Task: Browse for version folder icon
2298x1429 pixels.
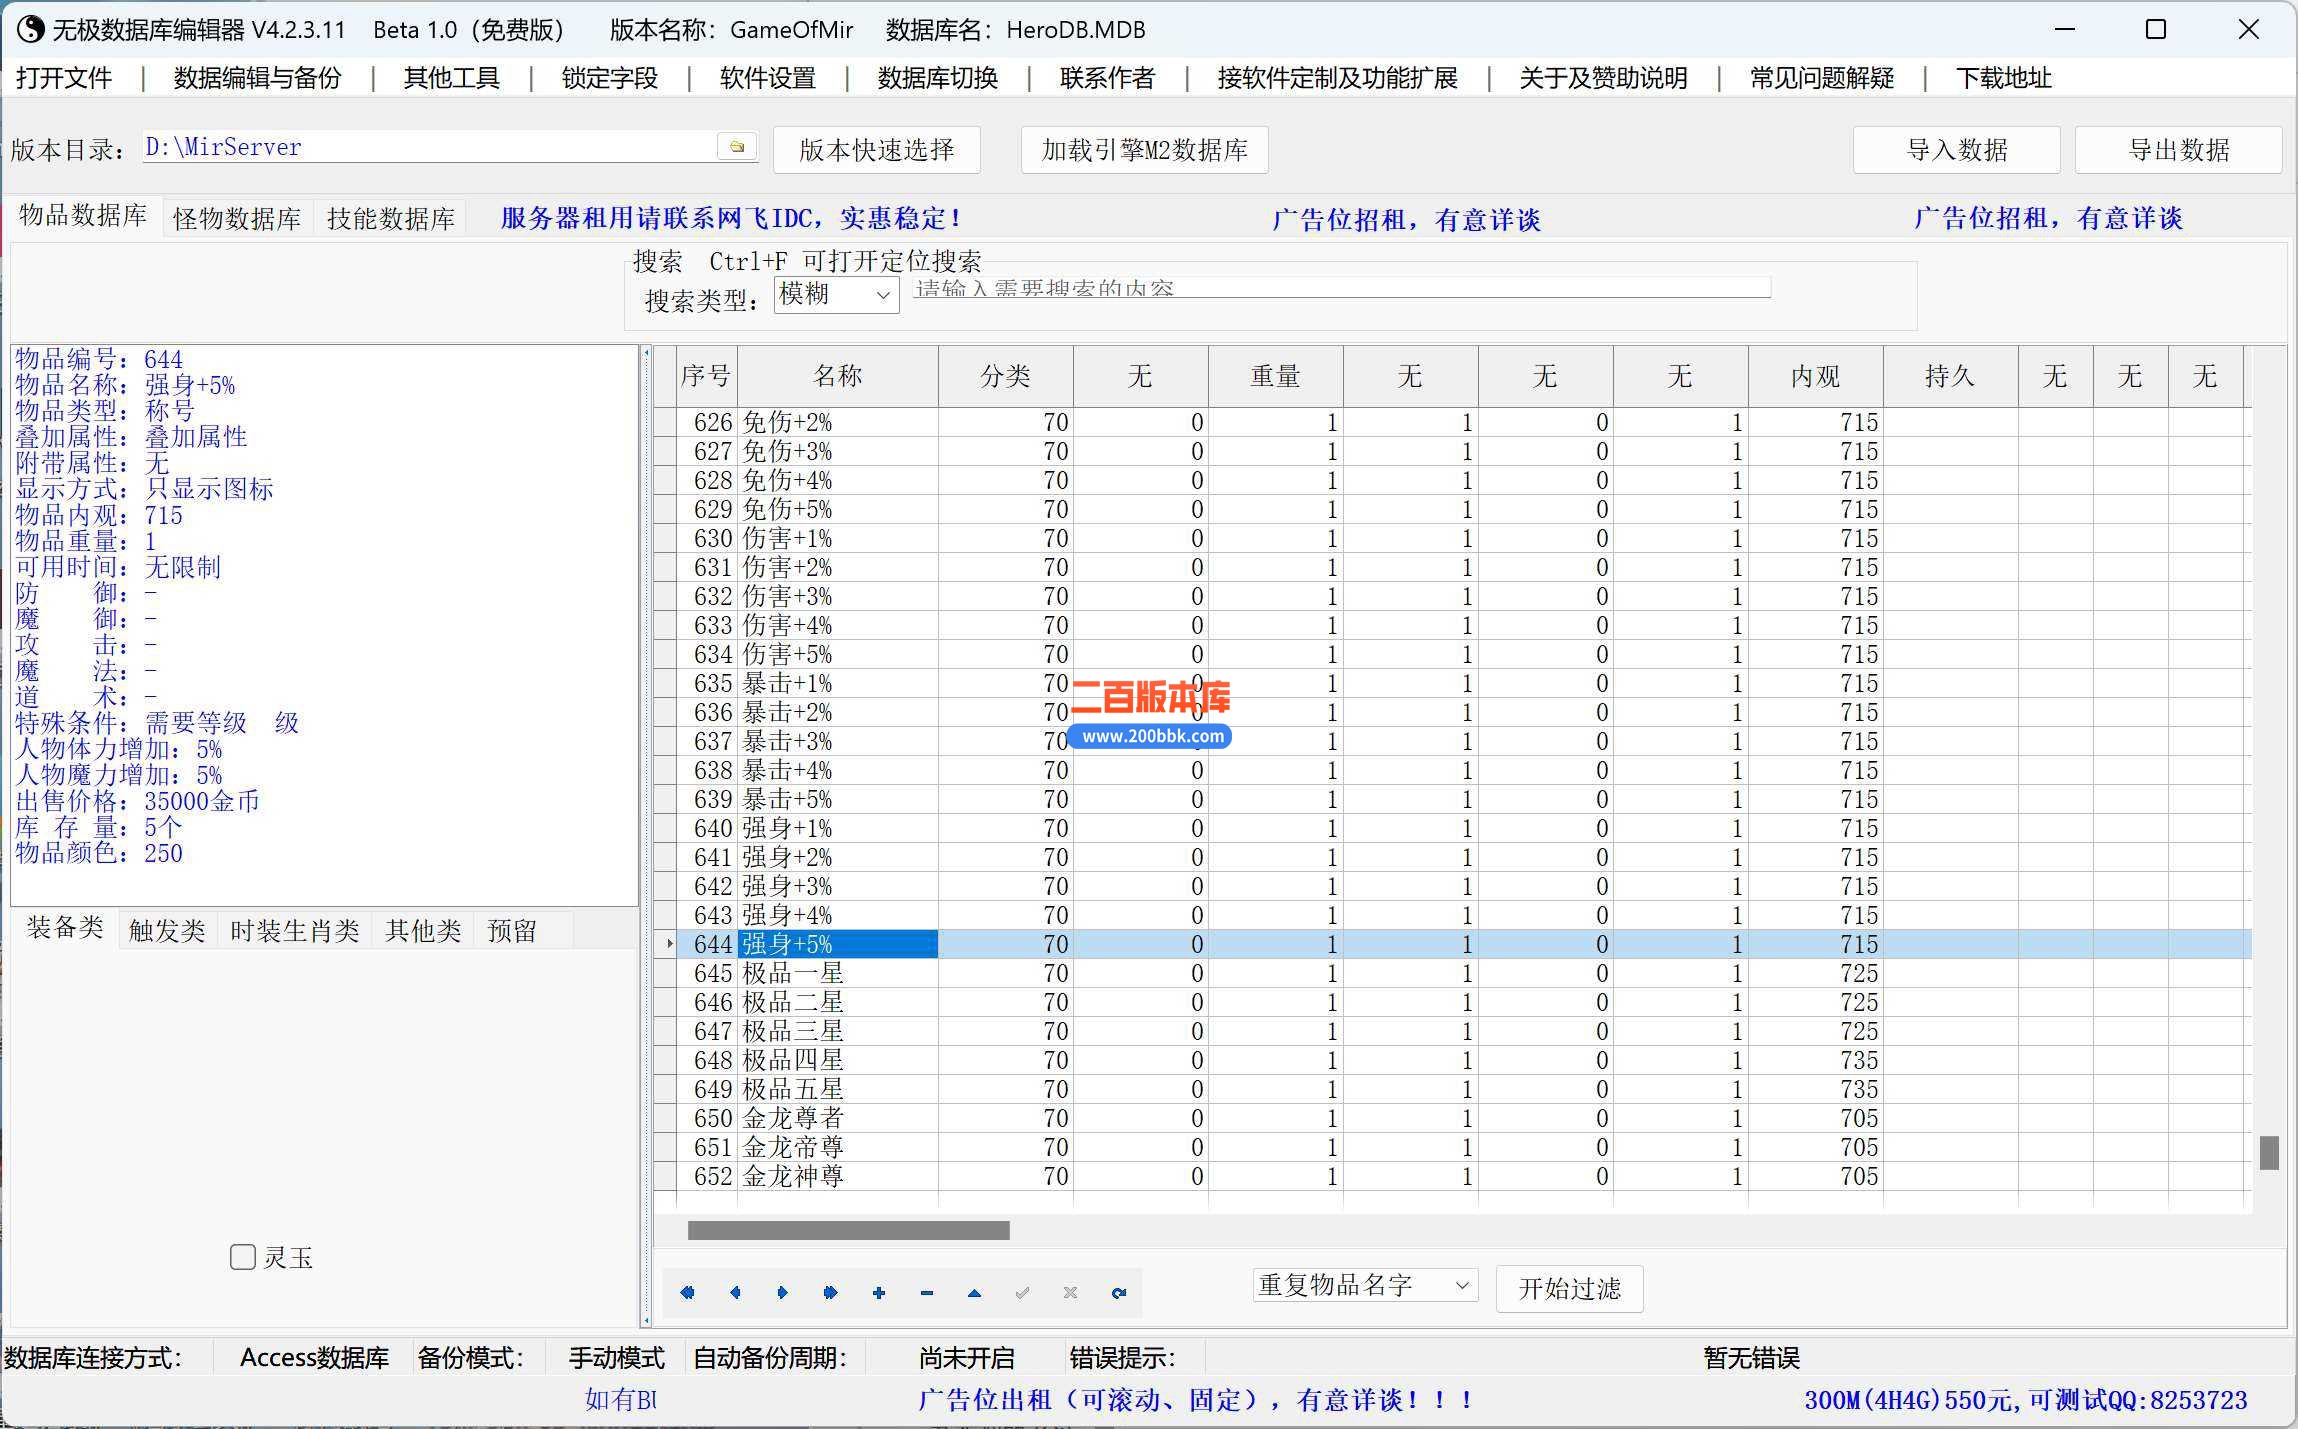Action: coord(737,147)
